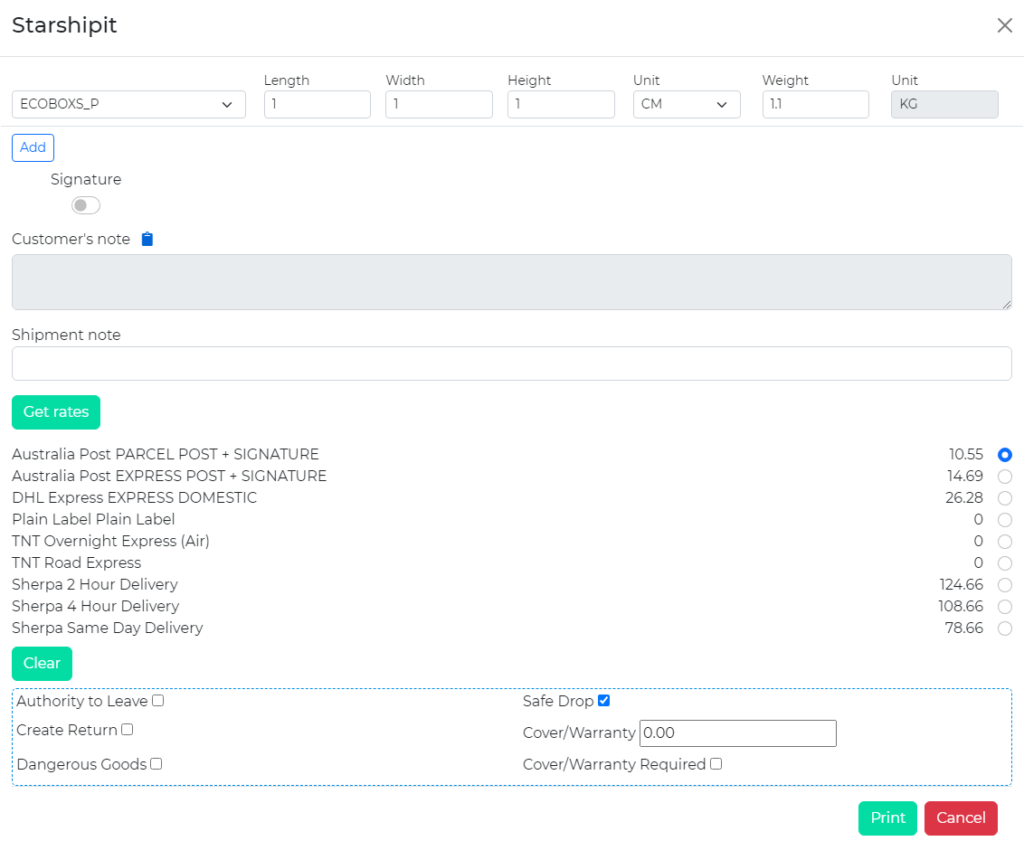The image size is (1024, 860).
Task: Click the Get rates button
Action: click(55, 411)
